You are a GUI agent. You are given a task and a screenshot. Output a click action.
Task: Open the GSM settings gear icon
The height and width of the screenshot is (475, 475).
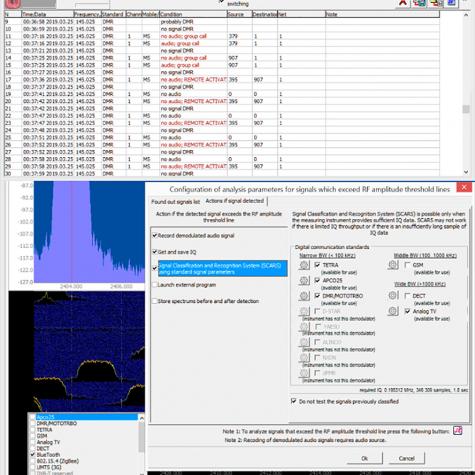[393, 265]
